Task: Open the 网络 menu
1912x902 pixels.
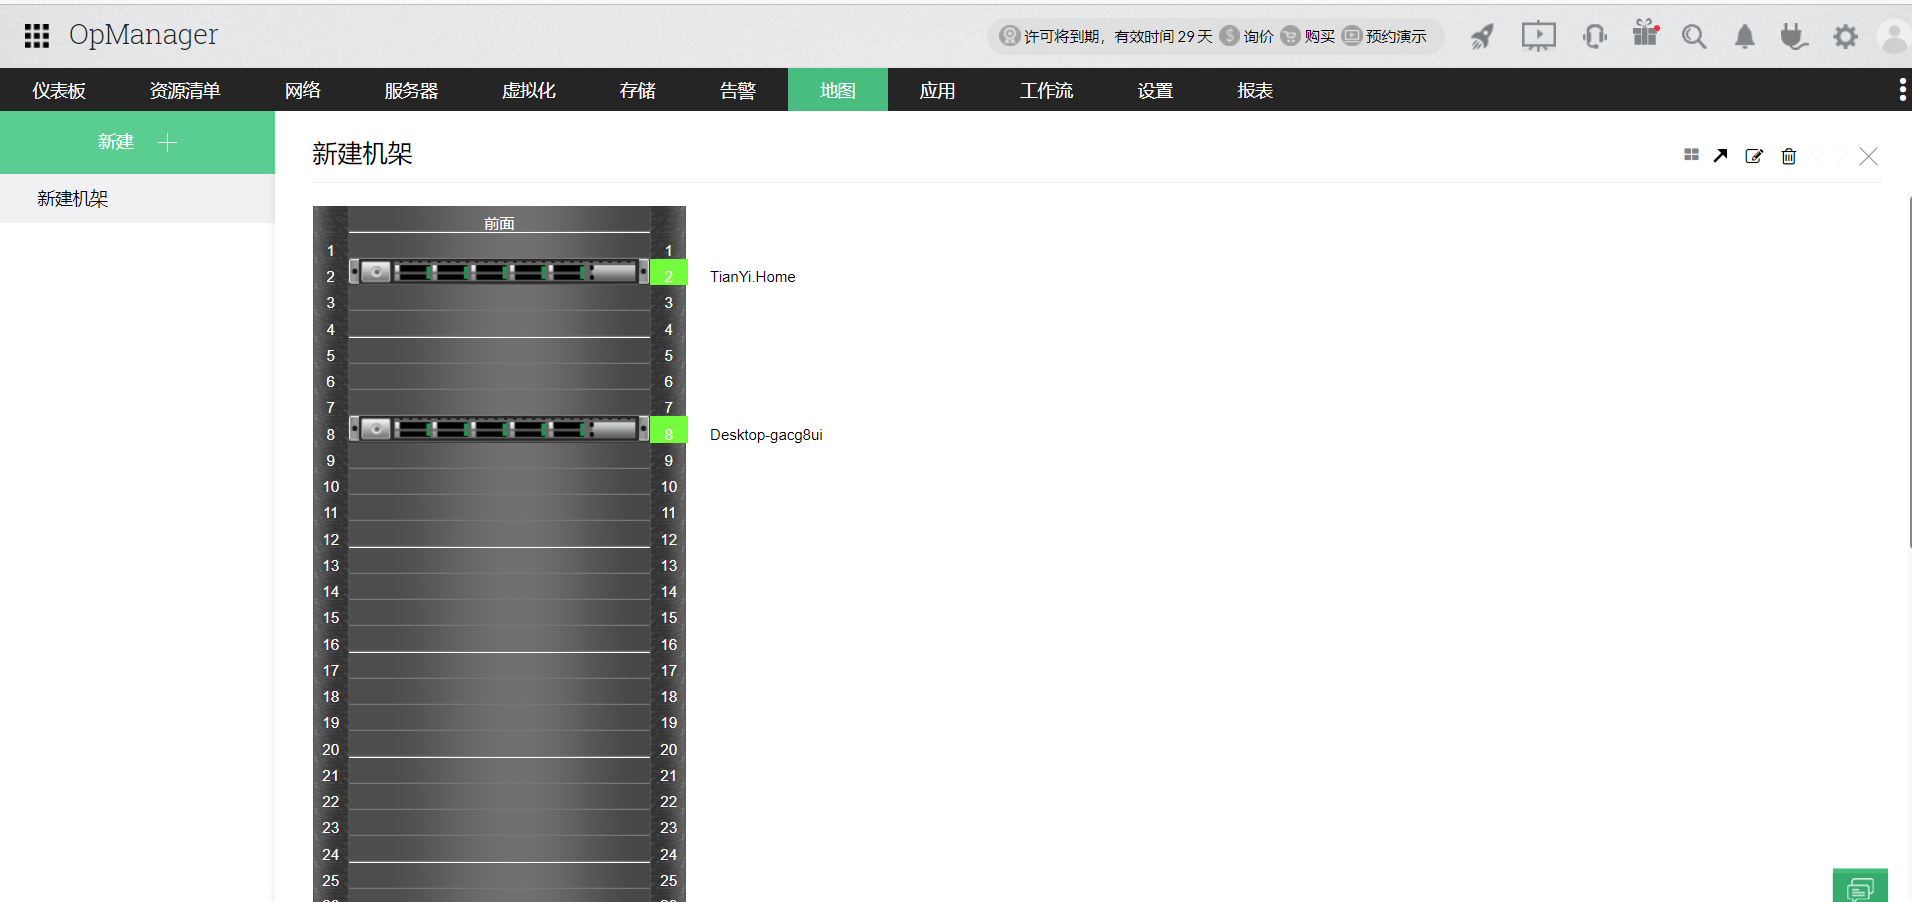Action: point(303,90)
